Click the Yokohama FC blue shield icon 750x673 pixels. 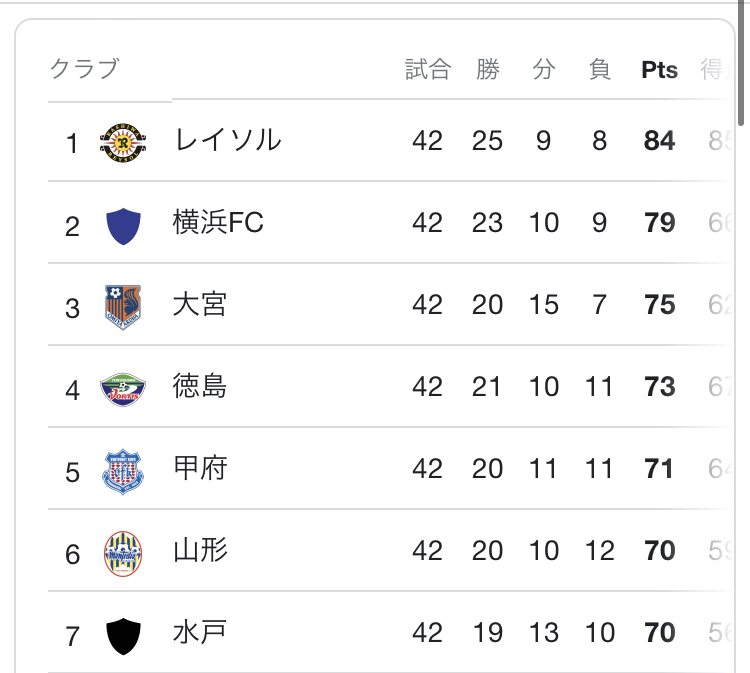click(123, 224)
